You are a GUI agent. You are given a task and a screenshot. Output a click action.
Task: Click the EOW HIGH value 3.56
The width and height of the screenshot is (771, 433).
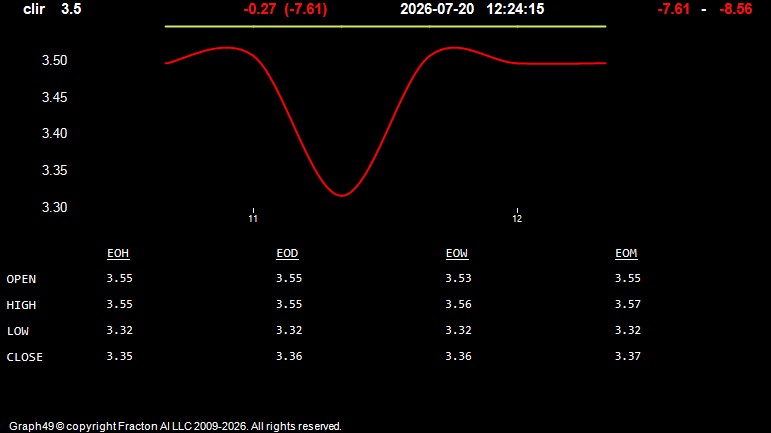[458, 304]
